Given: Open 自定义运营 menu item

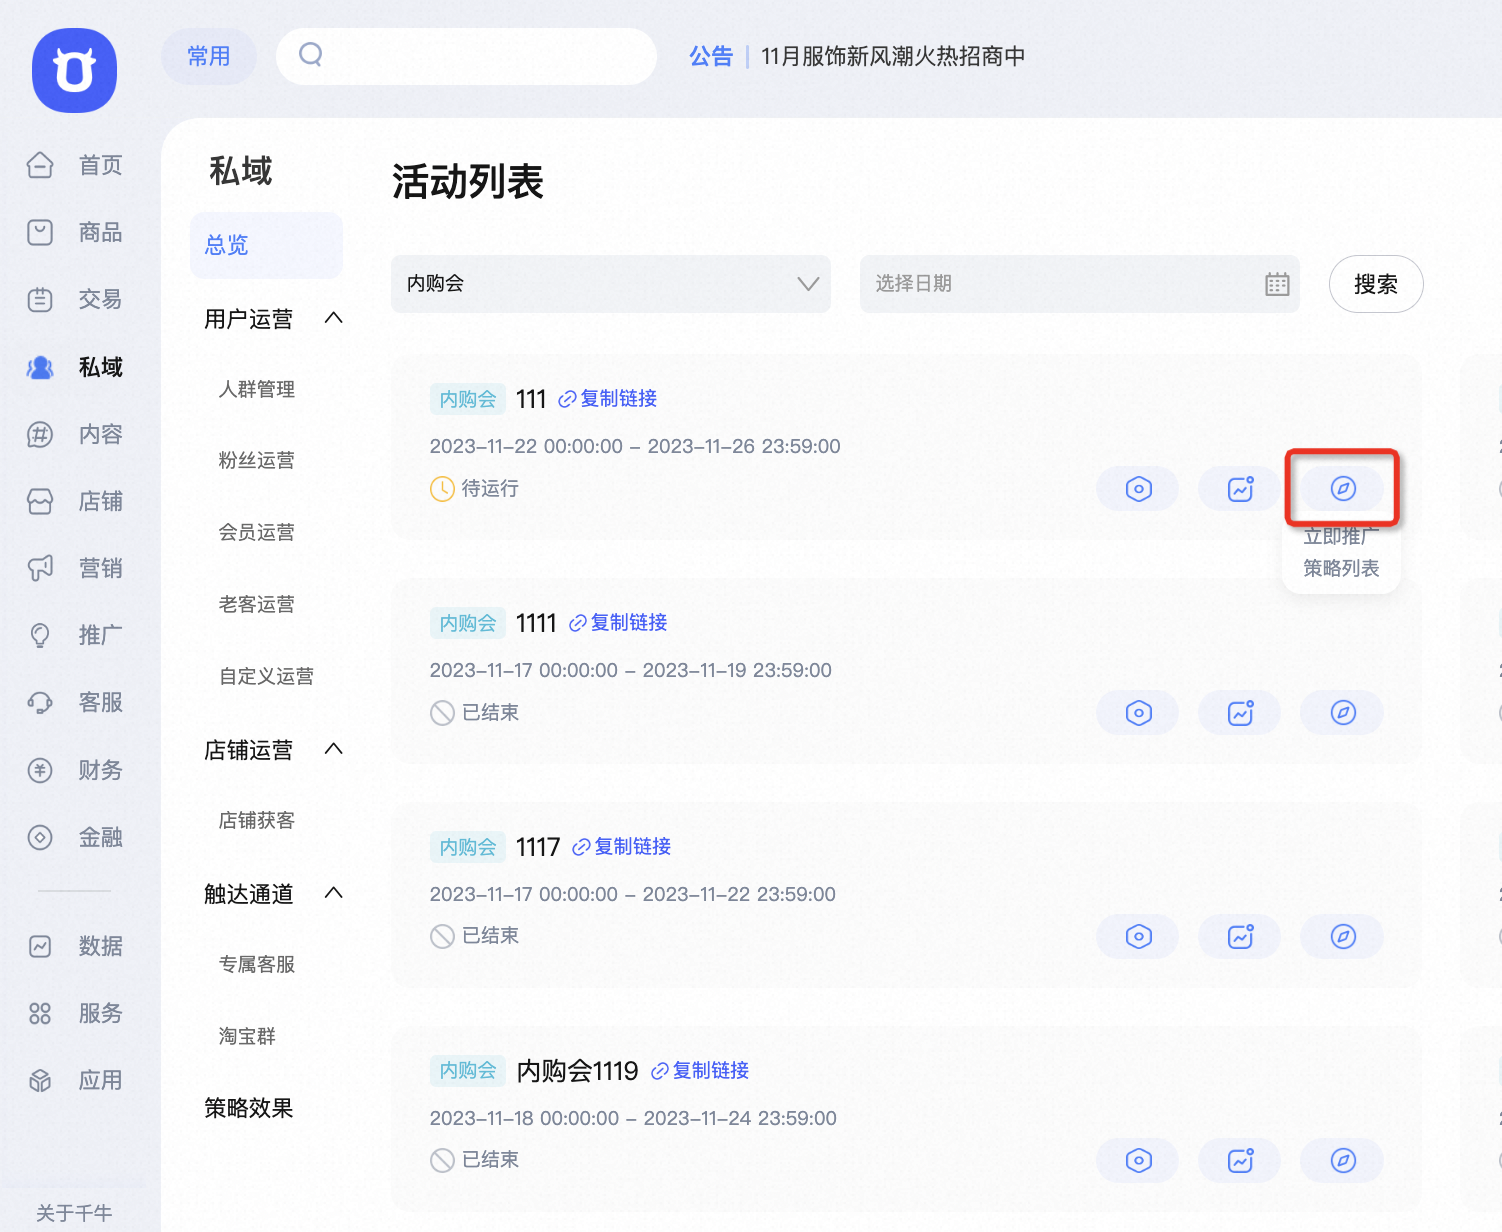Looking at the screenshot, I should pyautogui.click(x=267, y=676).
